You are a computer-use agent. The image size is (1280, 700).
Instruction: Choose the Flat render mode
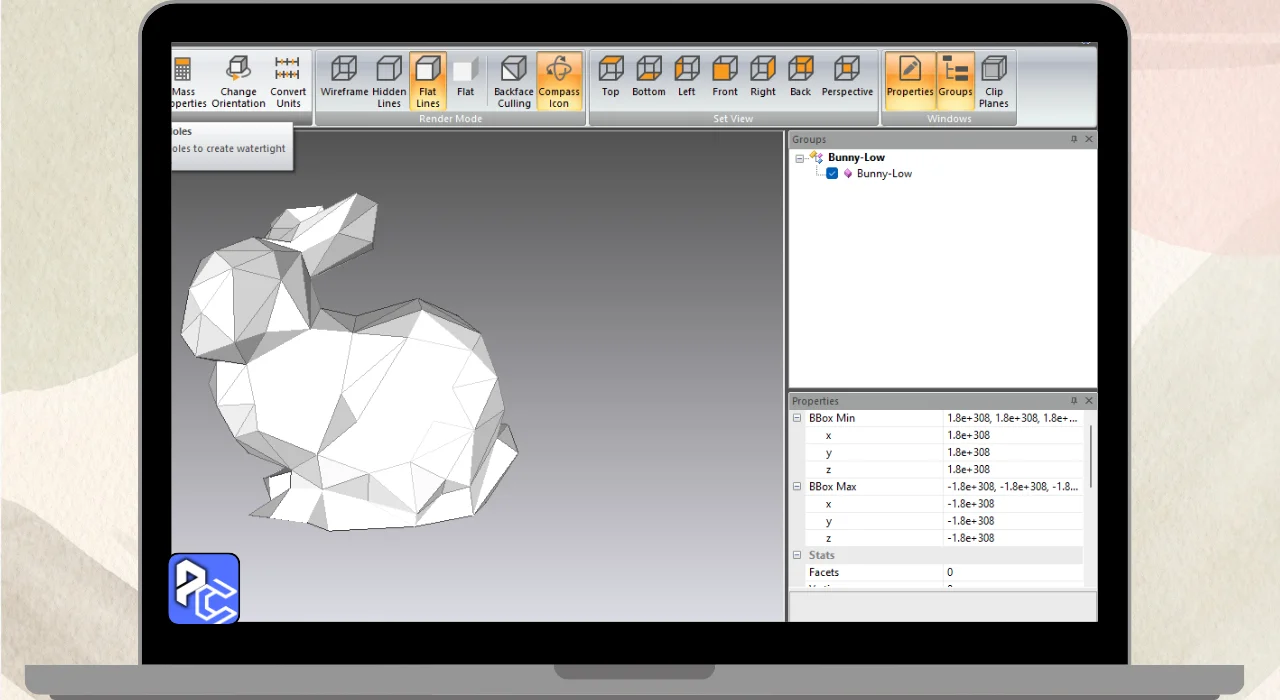coord(465,79)
